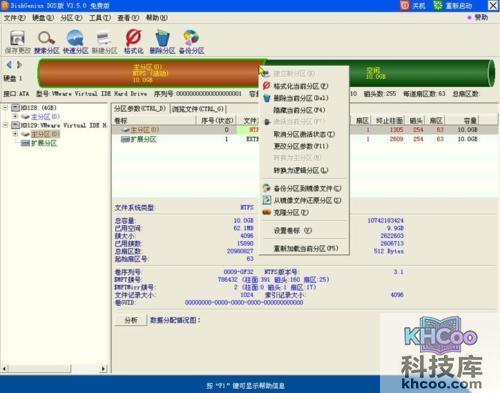Image resolution: width=500 pixels, height=393 pixels.
Task: Click the format icon beside 格式化当前分区
Action: (x=267, y=86)
